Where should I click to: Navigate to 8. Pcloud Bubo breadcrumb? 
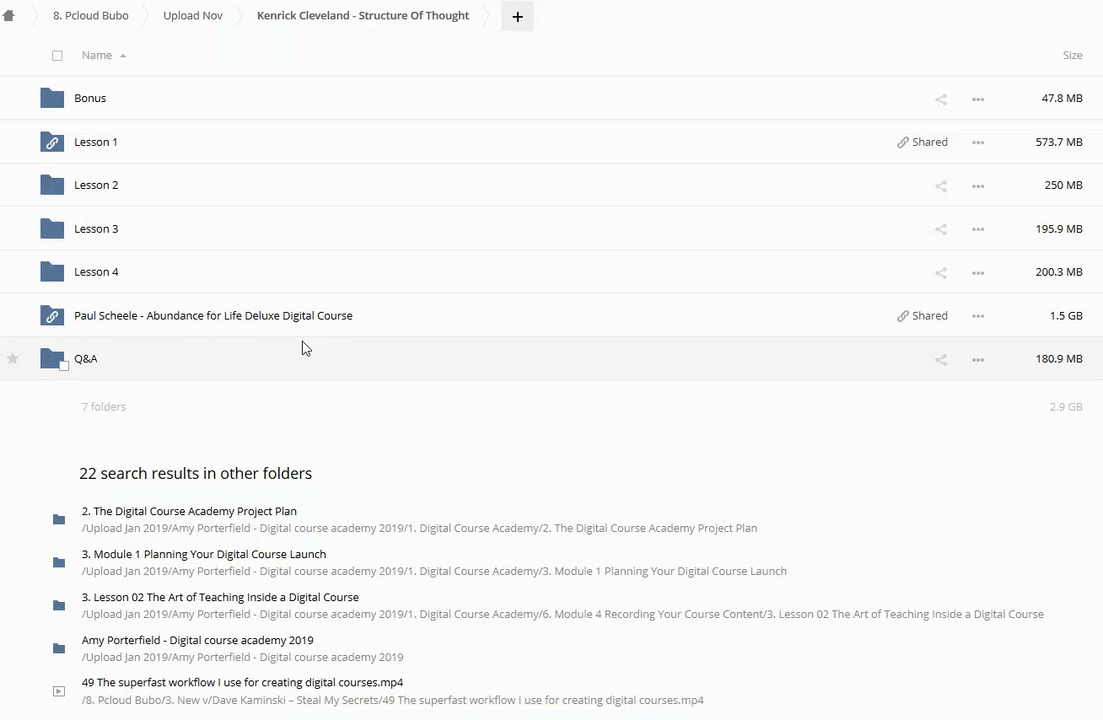[x=90, y=16]
